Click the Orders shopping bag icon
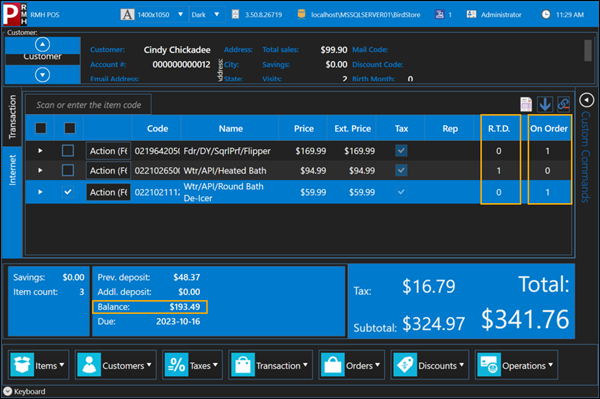This screenshot has width=600, height=399. (x=333, y=365)
